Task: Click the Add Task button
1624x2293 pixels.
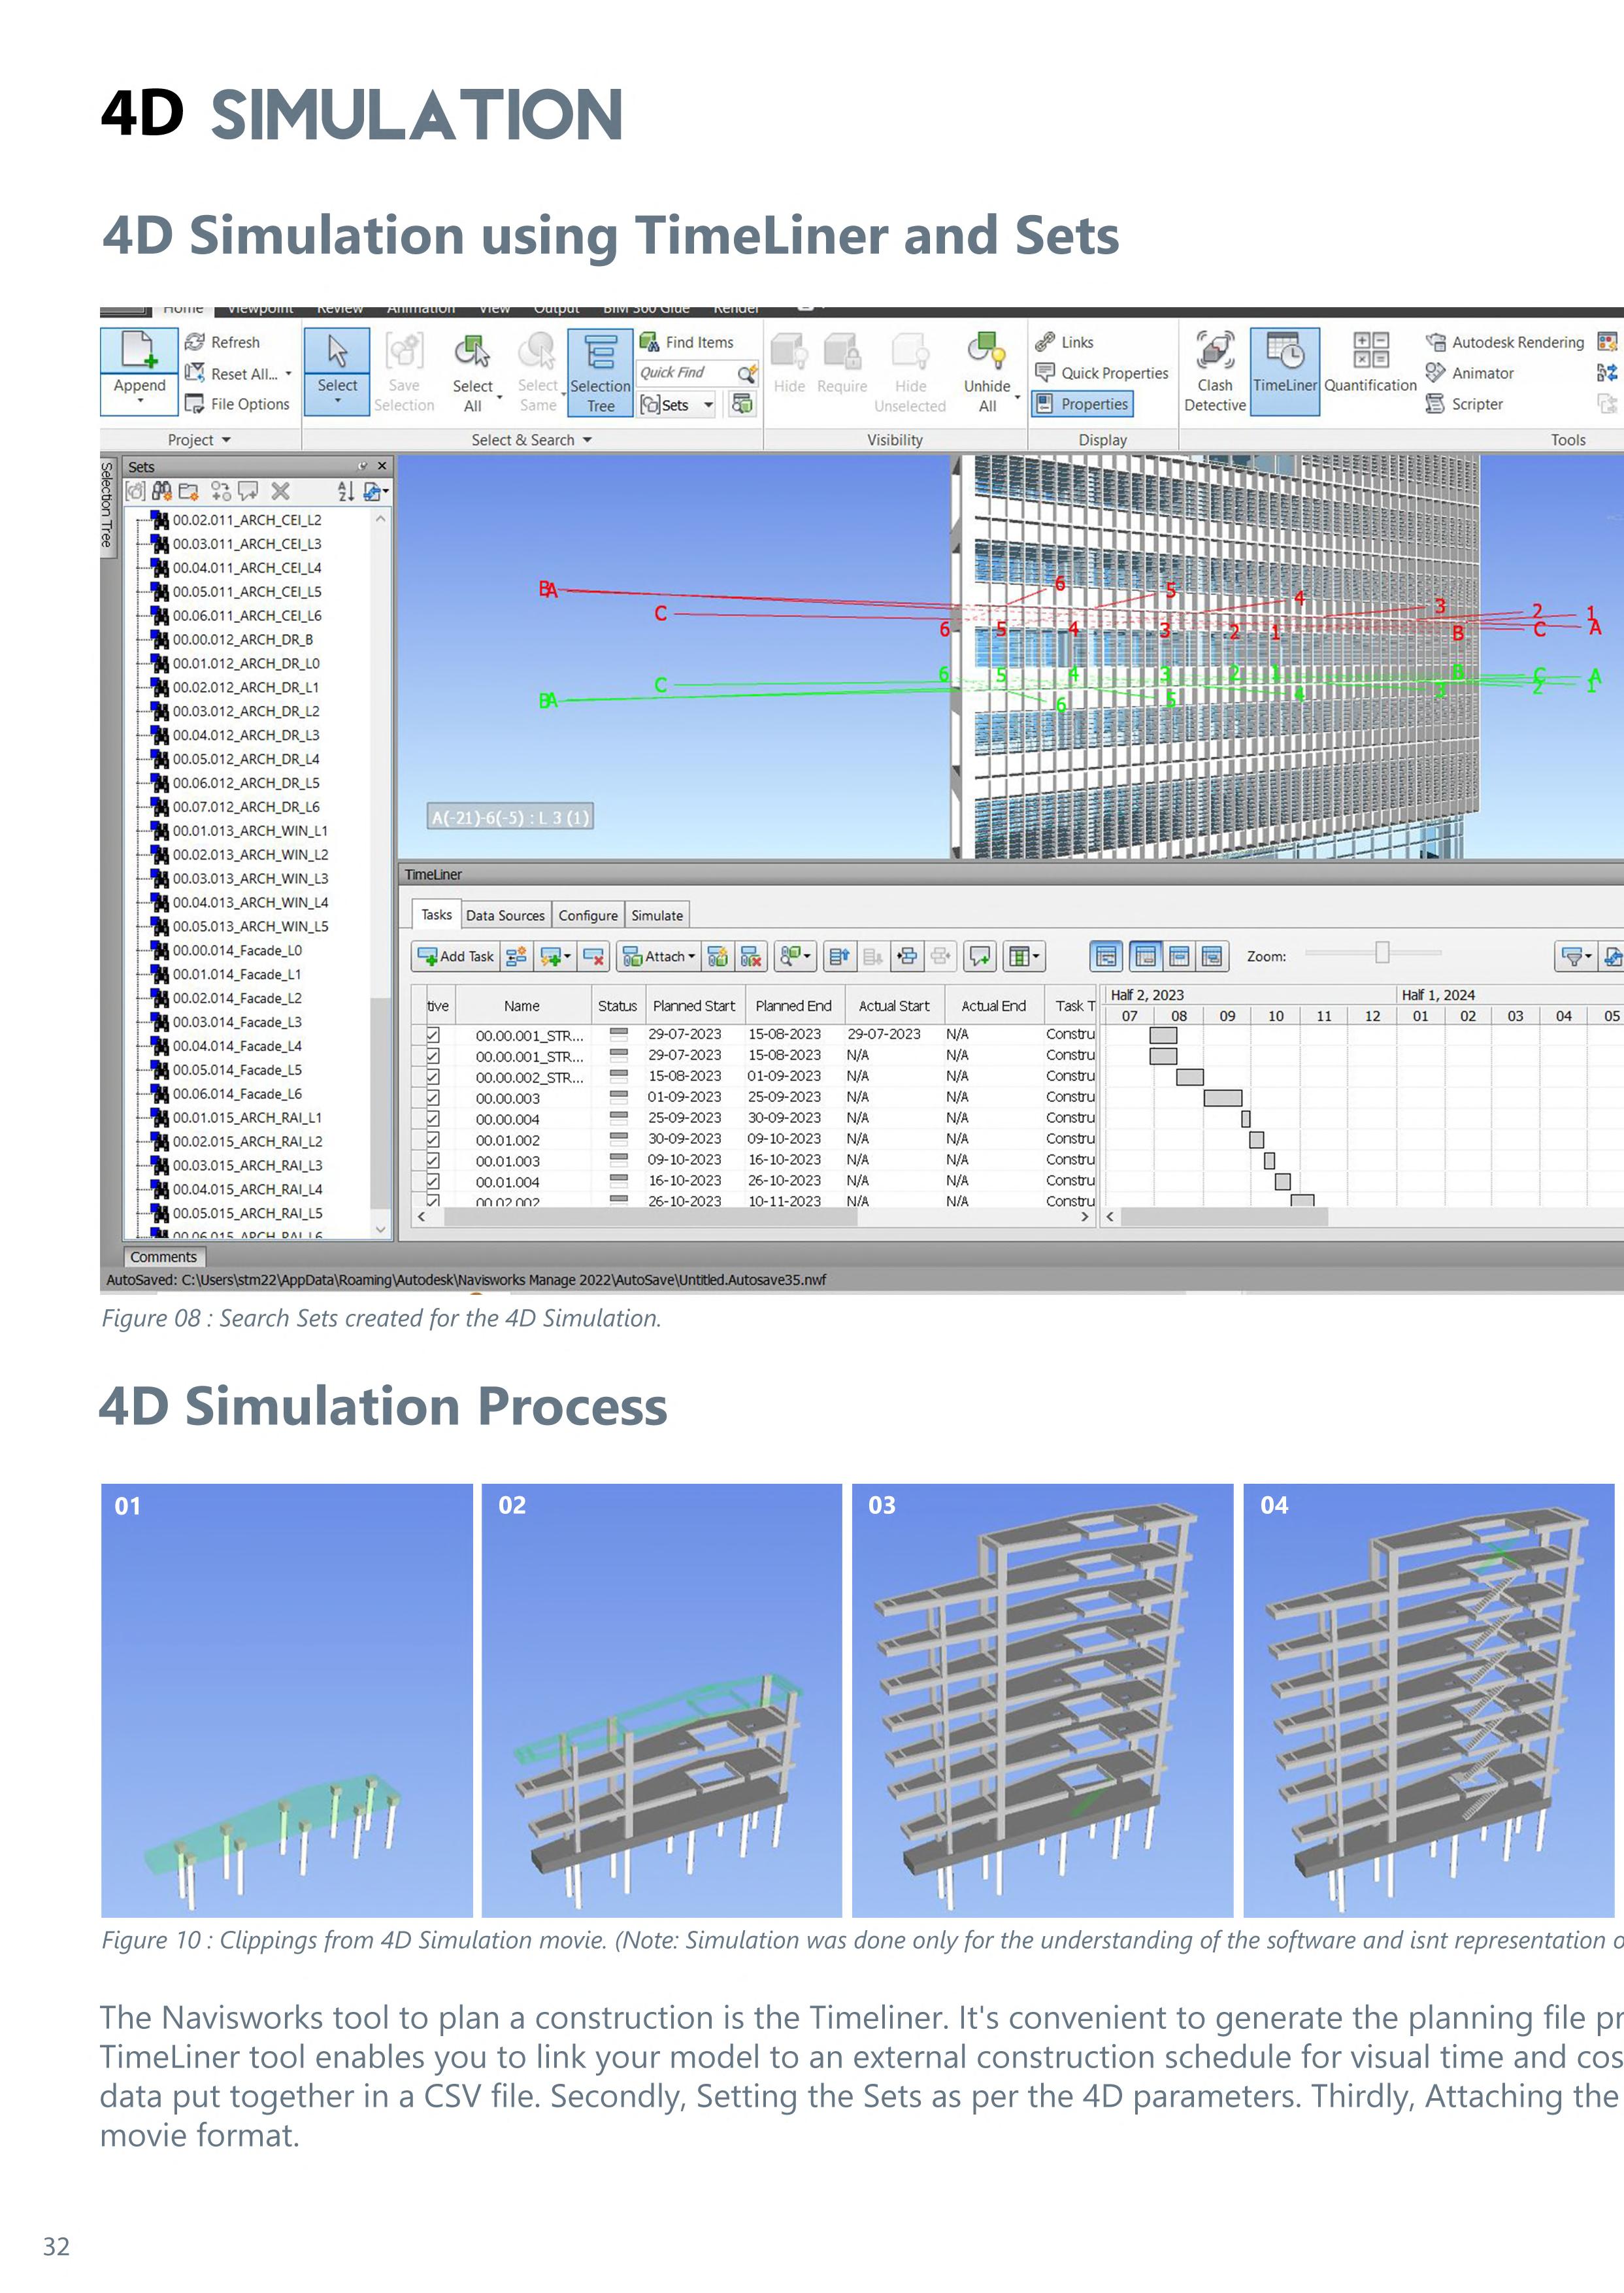Action: (x=456, y=957)
